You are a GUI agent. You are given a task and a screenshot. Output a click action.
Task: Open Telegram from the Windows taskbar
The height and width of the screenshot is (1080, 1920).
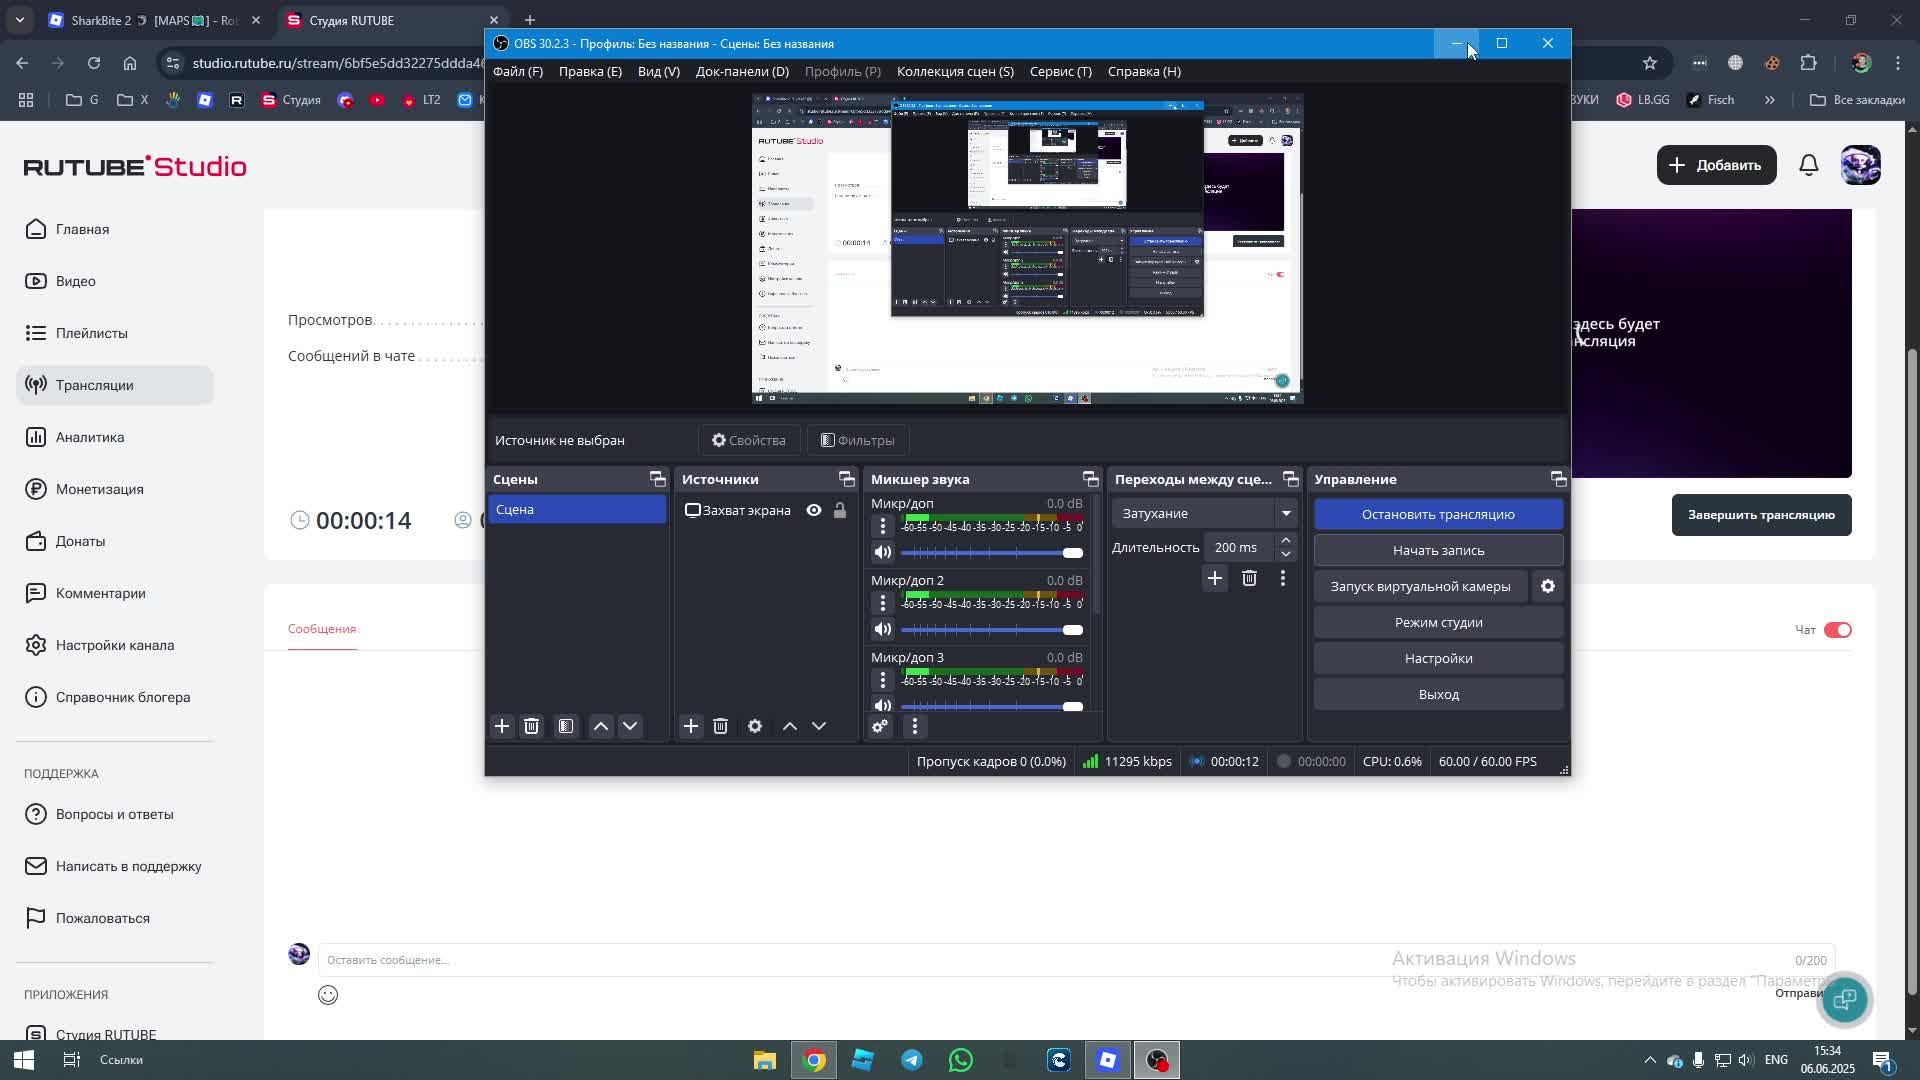click(x=912, y=1060)
